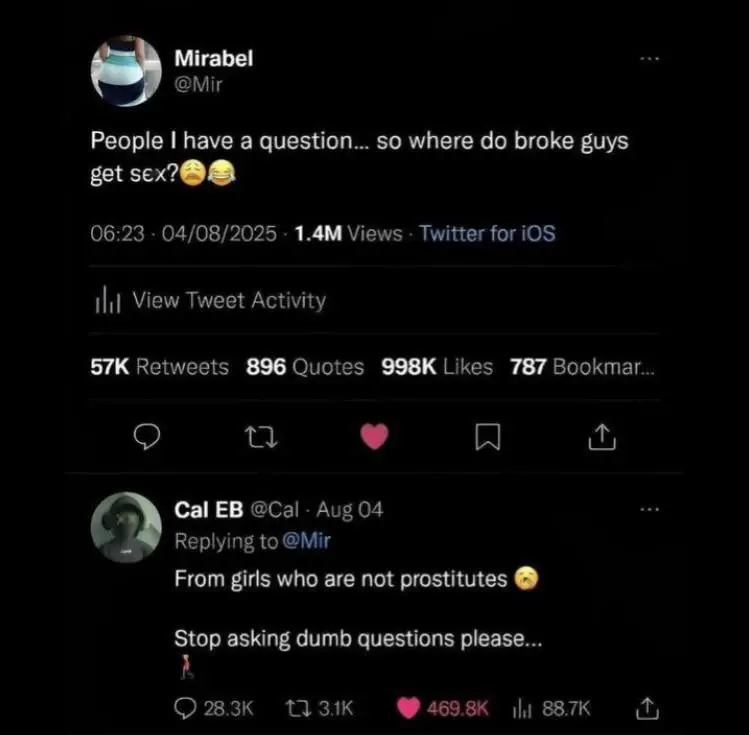
Task: Show the 998K Likes list
Action: pos(437,367)
